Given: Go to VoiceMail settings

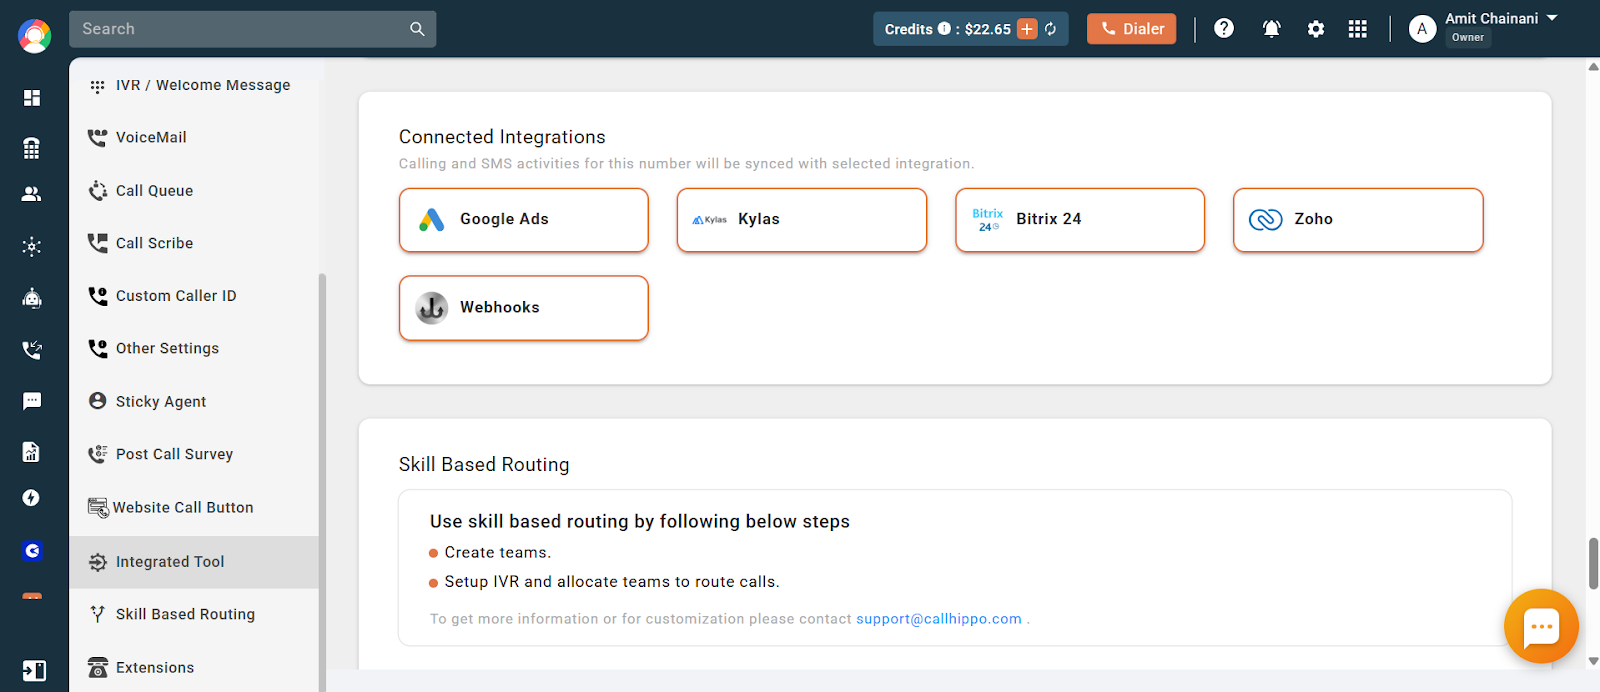Looking at the screenshot, I should tap(194, 137).
